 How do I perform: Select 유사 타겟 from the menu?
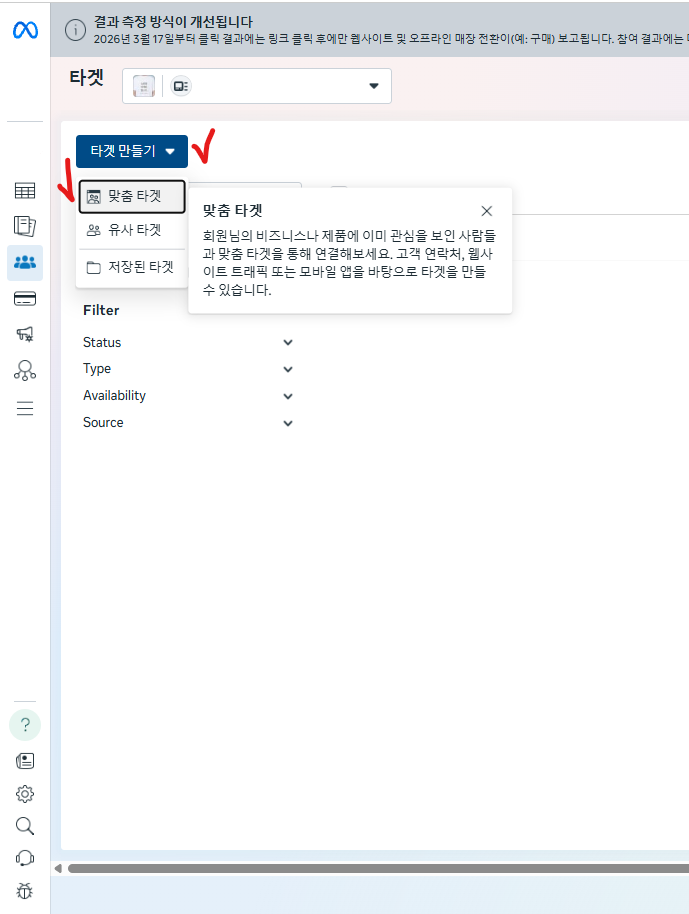pos(132,230)
